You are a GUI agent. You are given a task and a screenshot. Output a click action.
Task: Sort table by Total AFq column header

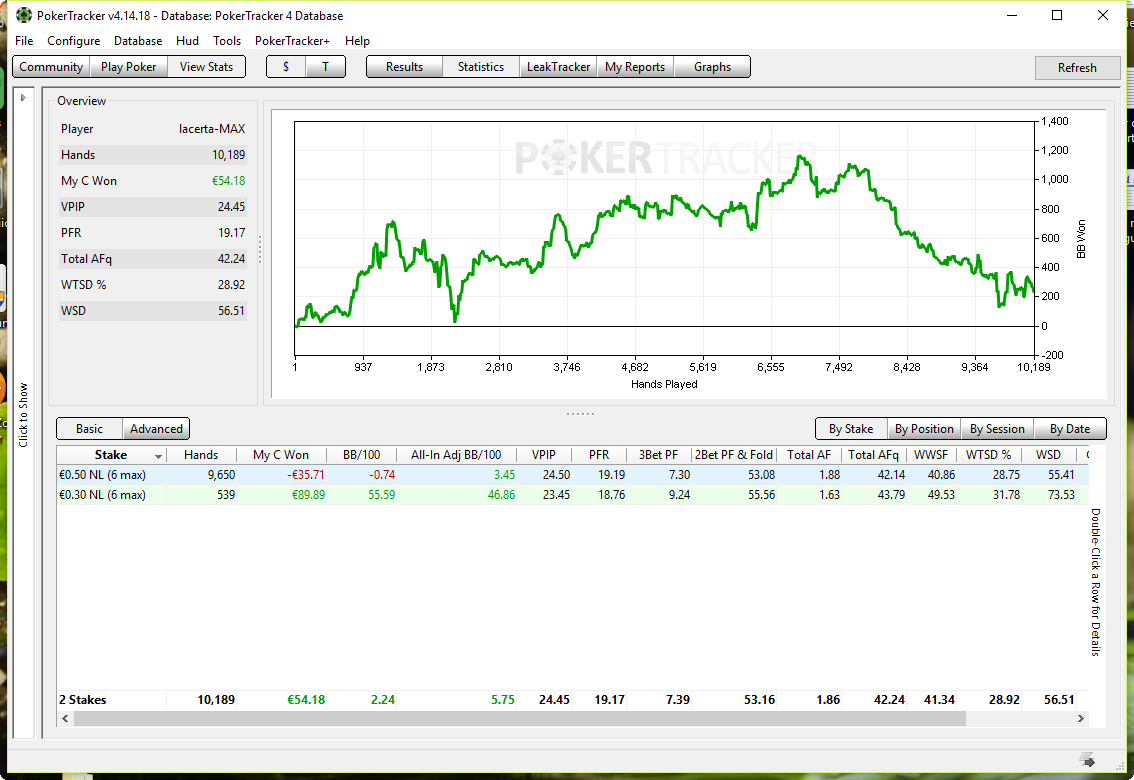(x=874, y=455)
